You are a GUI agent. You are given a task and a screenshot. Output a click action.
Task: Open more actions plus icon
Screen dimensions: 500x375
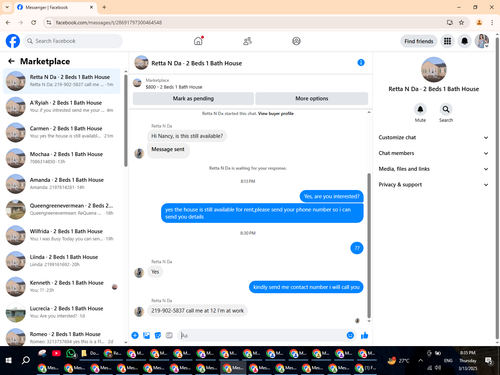coord(135,335)
